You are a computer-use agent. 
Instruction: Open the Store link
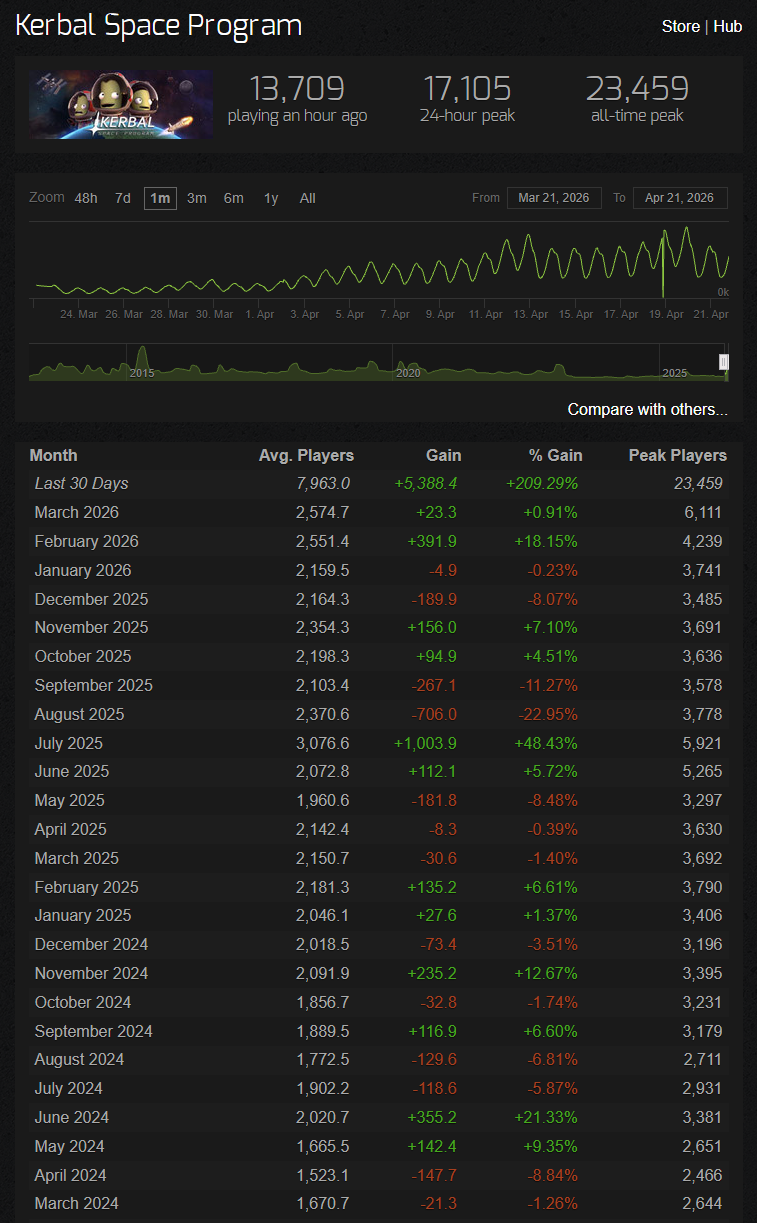(x=680, y=26)
